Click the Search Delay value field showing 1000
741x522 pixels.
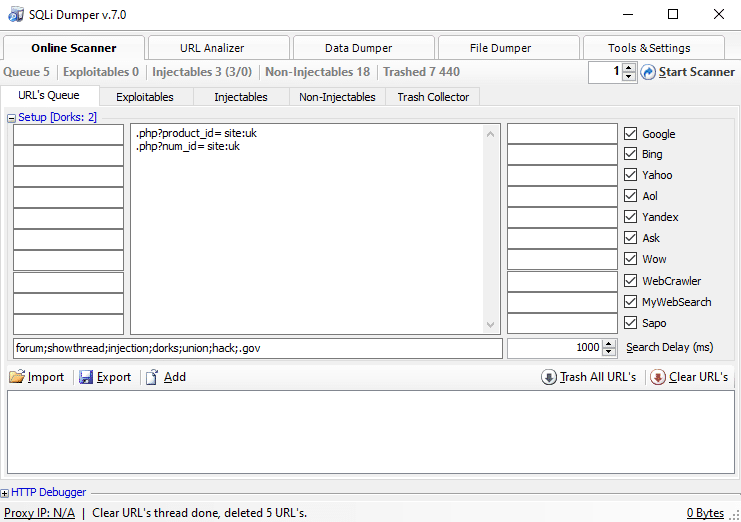tap(555, 348)
